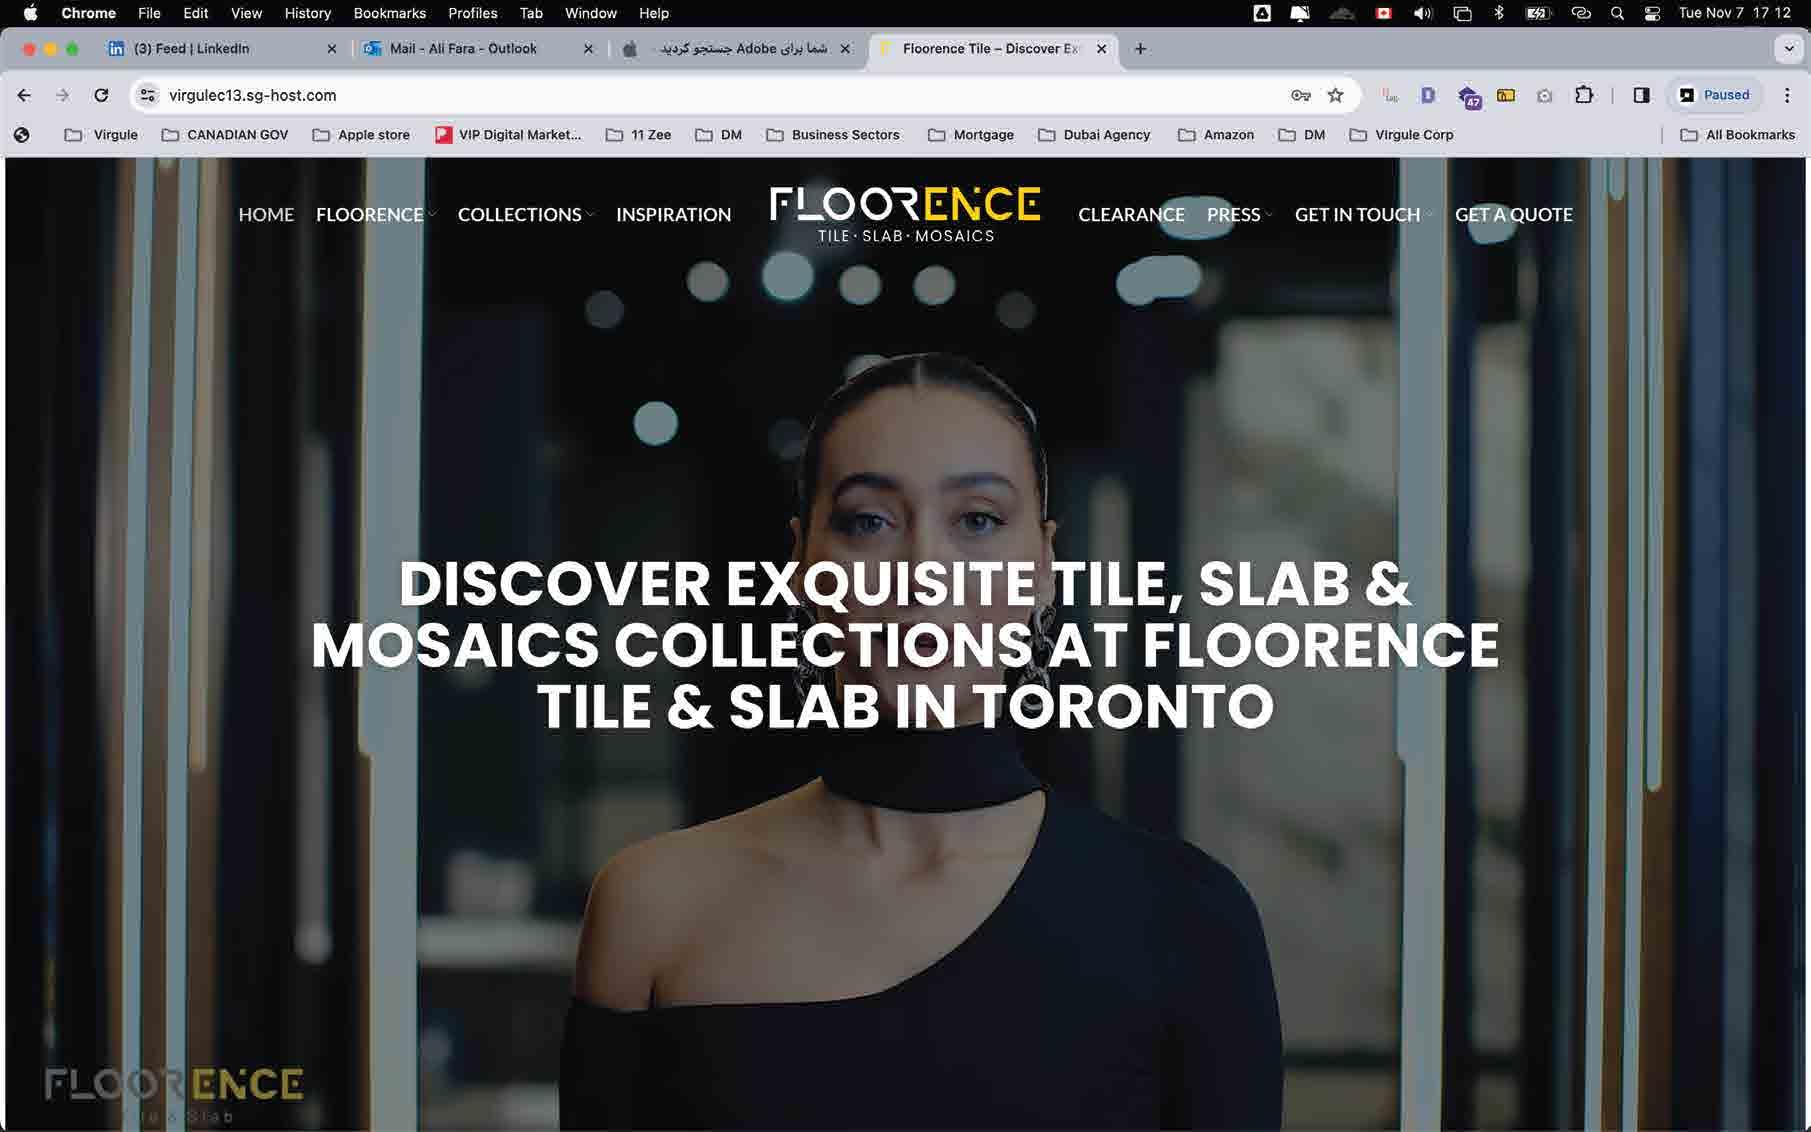The height and width of the screenshot is (1132, 1811).
Task: Open the Bookmarks menu in menu bar
Action: point(389,13)
